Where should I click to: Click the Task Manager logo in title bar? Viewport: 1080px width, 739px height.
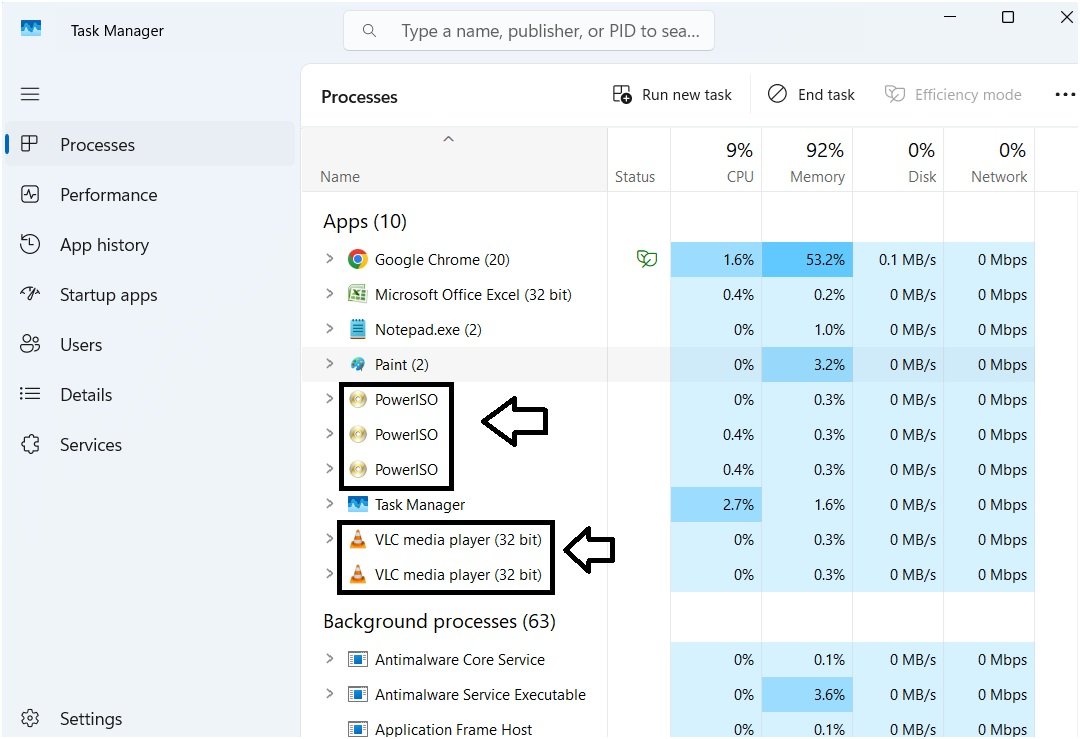pyautogui.click(x=30, y=29)
